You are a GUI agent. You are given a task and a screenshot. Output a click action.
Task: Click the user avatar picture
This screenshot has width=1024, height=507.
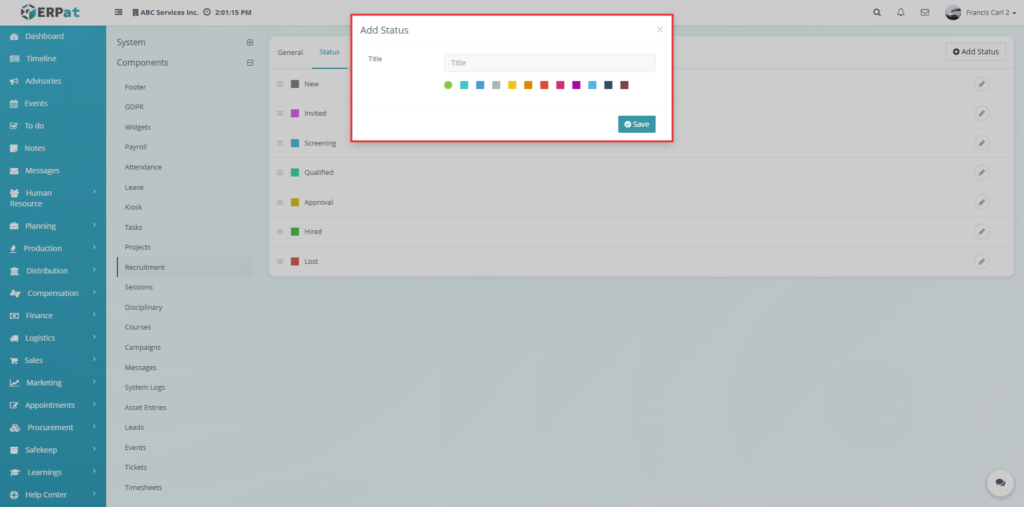[x=953, y=12]
